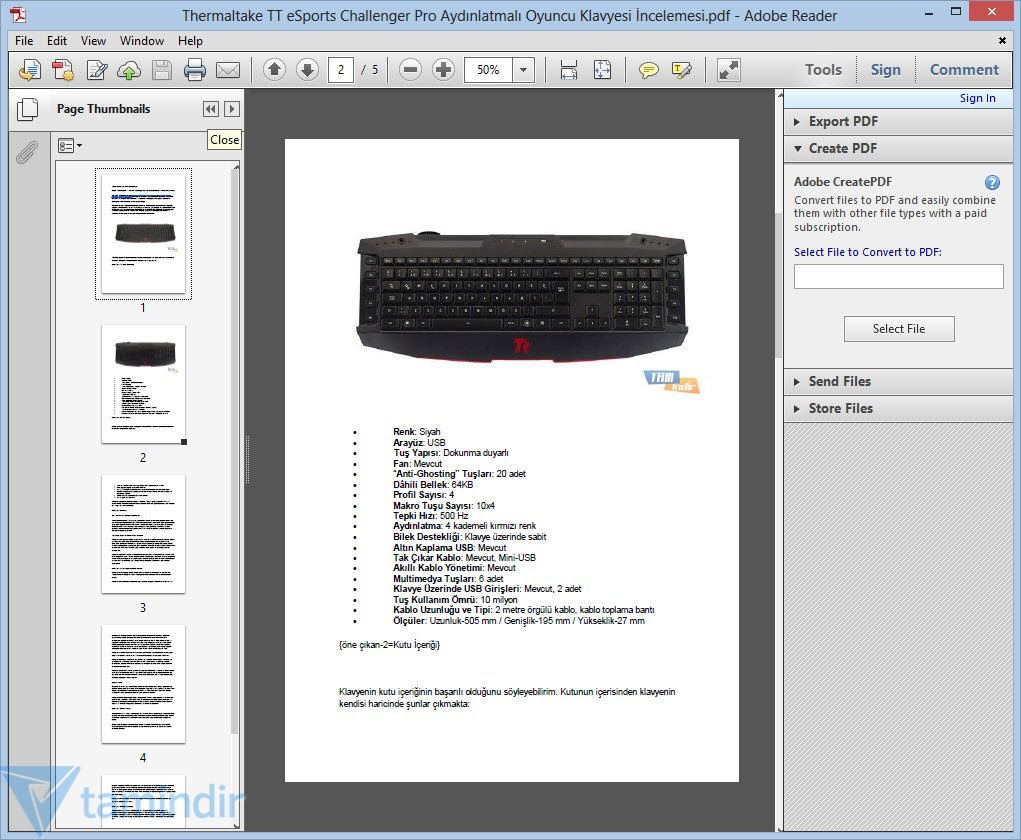Open the zoom level dropdown arrow

click(x=524, y=70)
